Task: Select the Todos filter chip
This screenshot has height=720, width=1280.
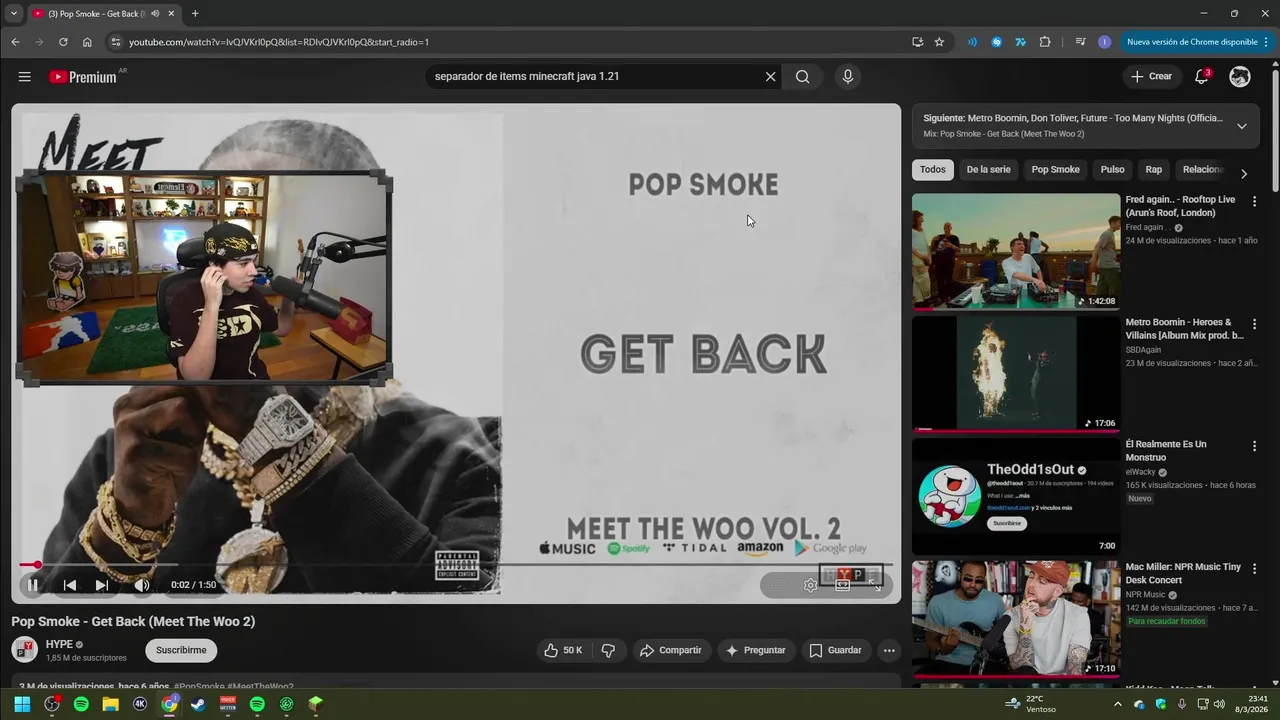Action: click(x=932, y=170)
